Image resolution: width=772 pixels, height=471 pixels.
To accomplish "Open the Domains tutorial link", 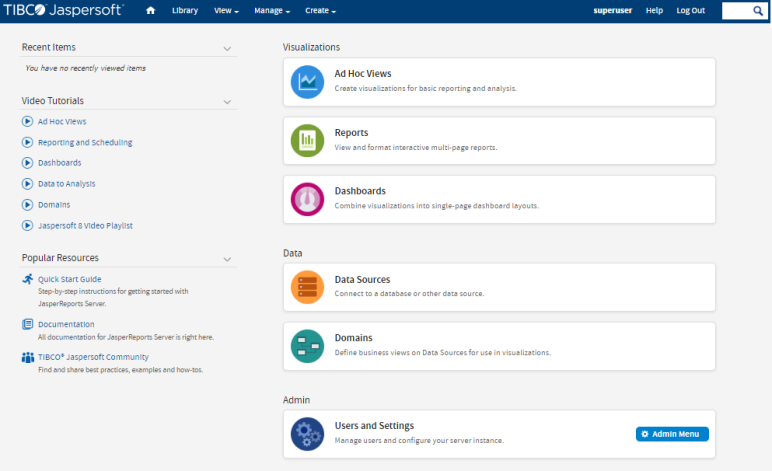I will (54, 205).
